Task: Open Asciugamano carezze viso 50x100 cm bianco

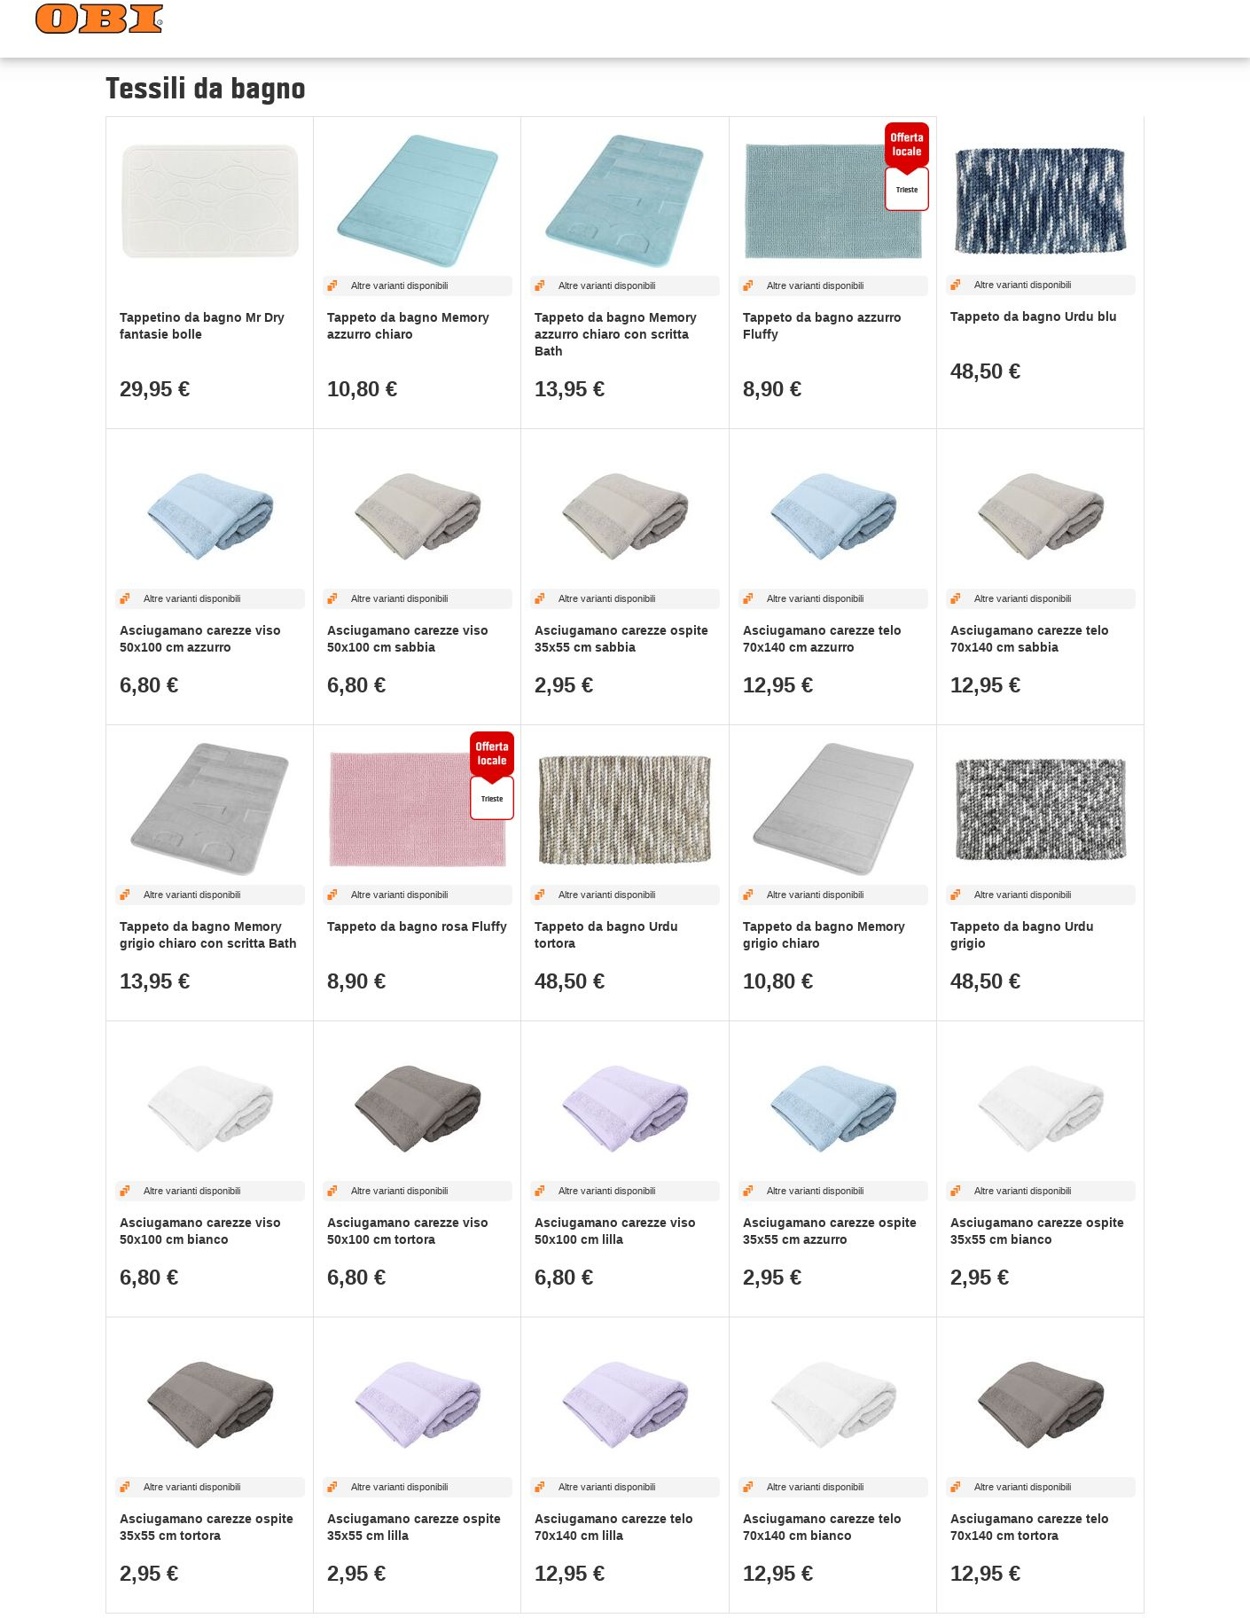Action: coord(200,1231)
